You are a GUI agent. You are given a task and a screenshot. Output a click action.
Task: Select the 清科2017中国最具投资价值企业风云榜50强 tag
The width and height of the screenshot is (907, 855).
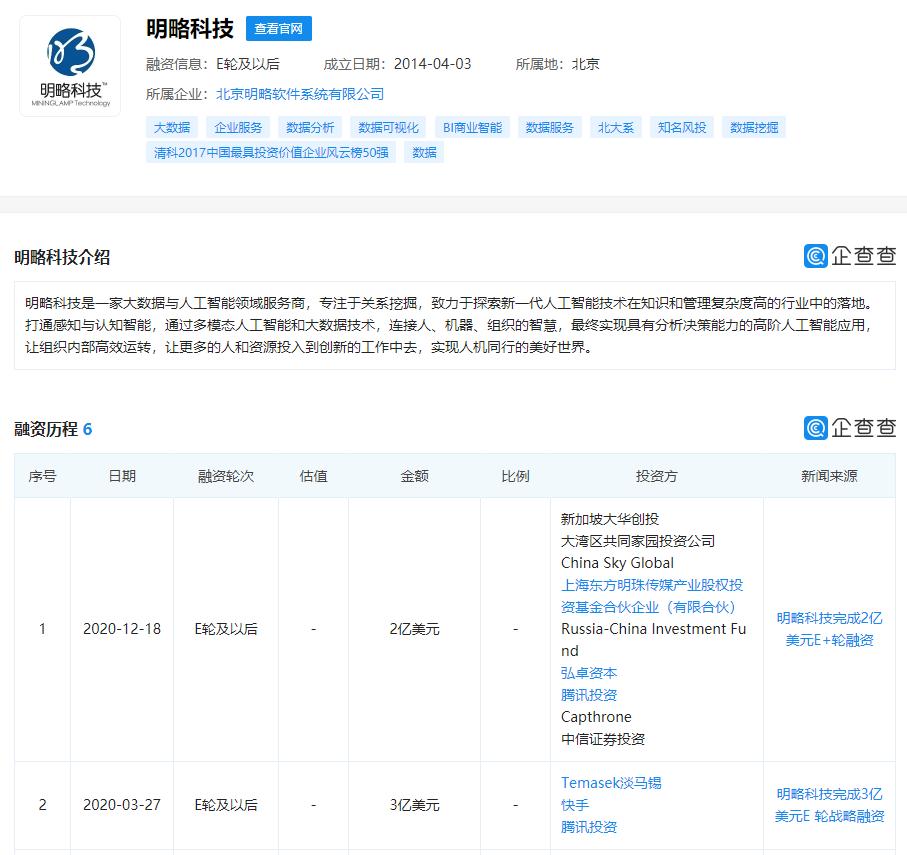click(271, 153)
